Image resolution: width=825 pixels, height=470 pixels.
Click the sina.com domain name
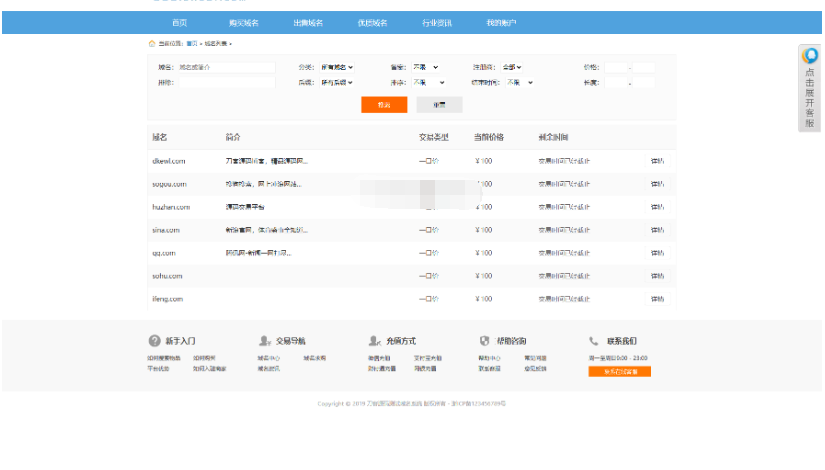pyautogui.click(x=166, y=230)
